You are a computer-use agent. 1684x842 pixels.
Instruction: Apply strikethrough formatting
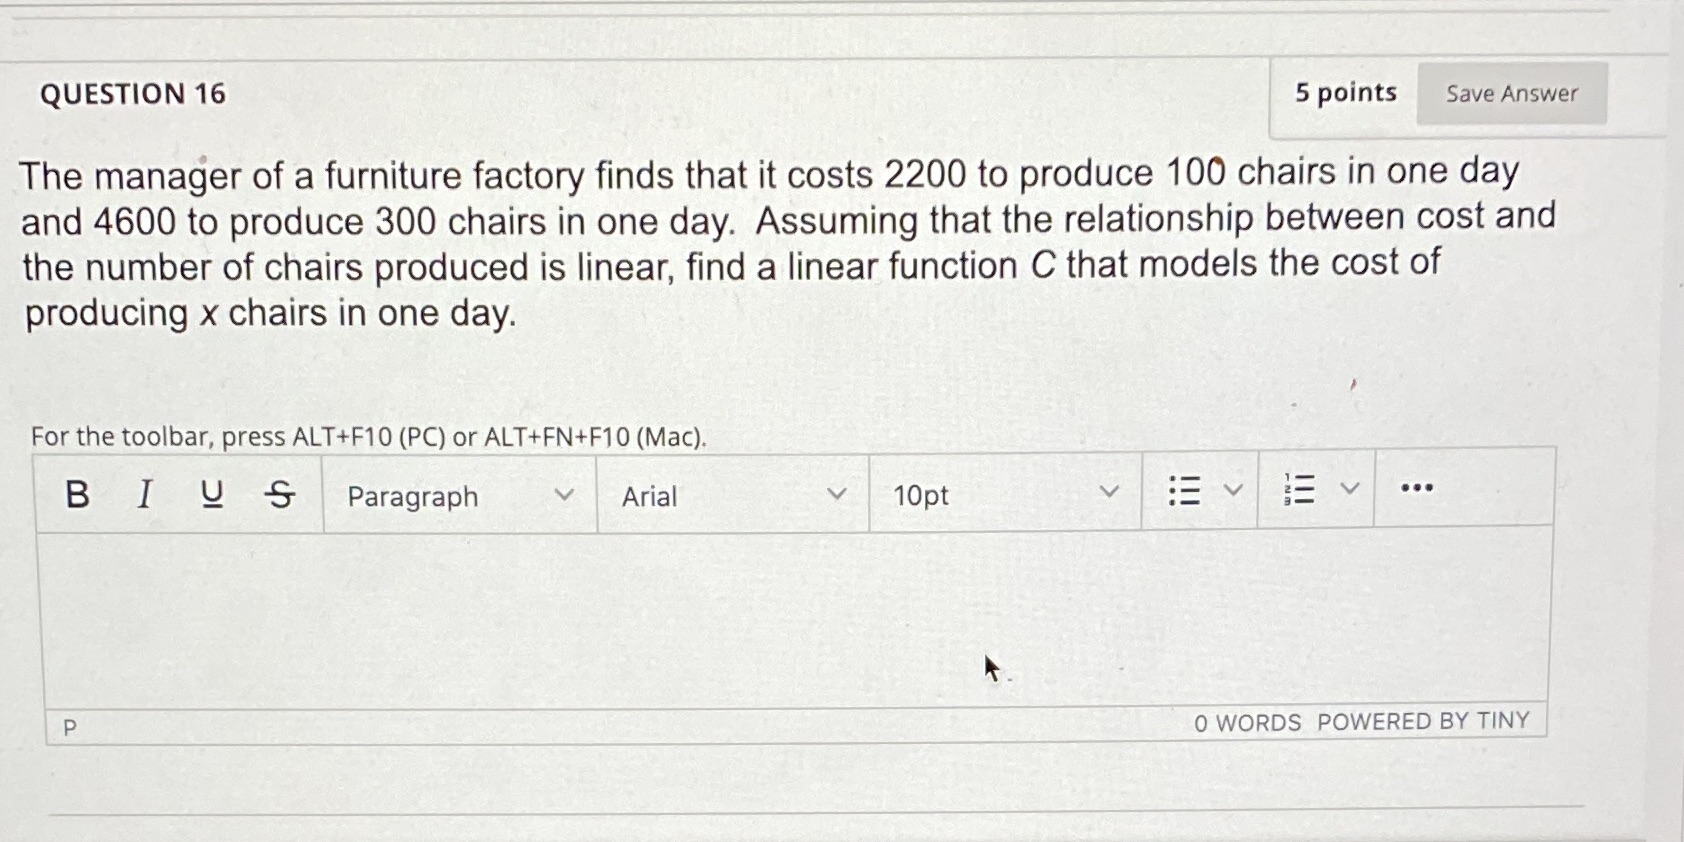coord(279,491)
